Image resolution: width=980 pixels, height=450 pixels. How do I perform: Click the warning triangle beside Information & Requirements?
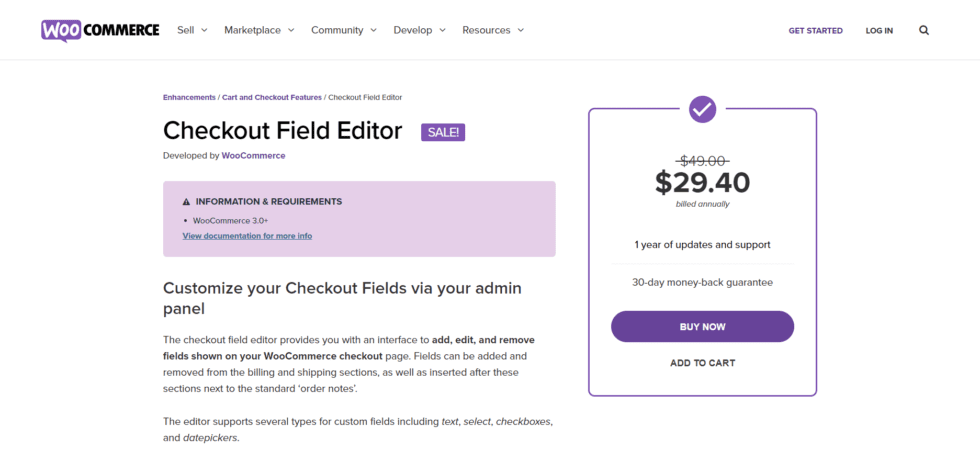pos(186,202)
